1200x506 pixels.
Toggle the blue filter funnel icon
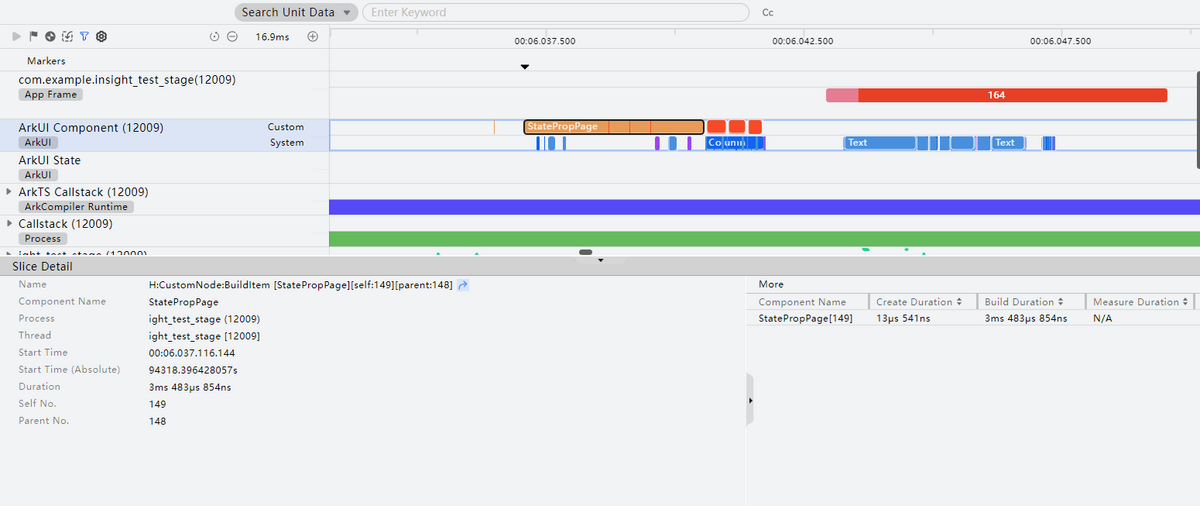84,36
